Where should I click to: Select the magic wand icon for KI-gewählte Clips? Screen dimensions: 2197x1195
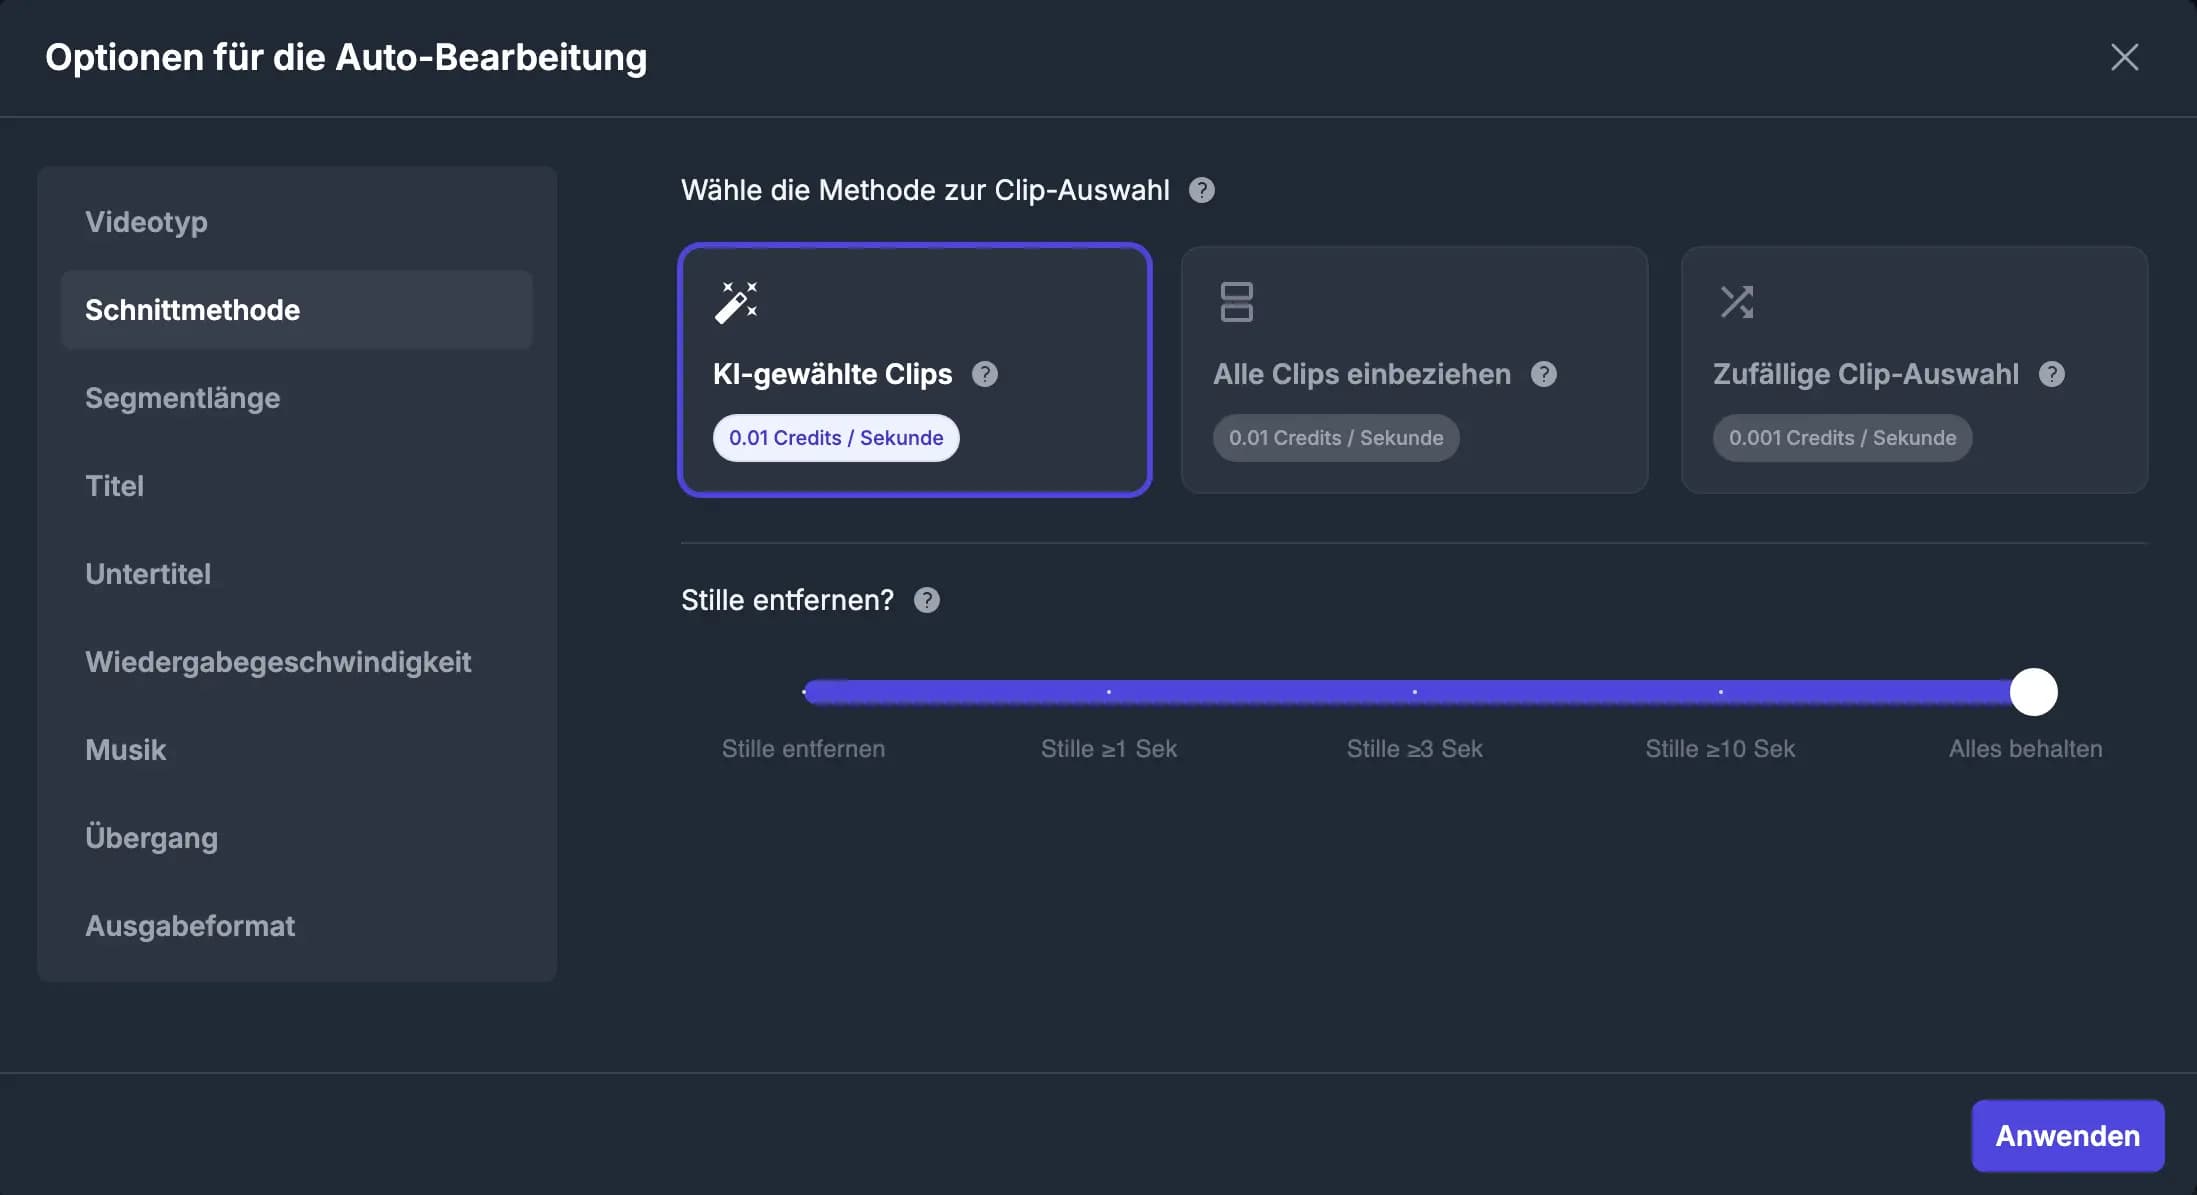tap(735, 301)
